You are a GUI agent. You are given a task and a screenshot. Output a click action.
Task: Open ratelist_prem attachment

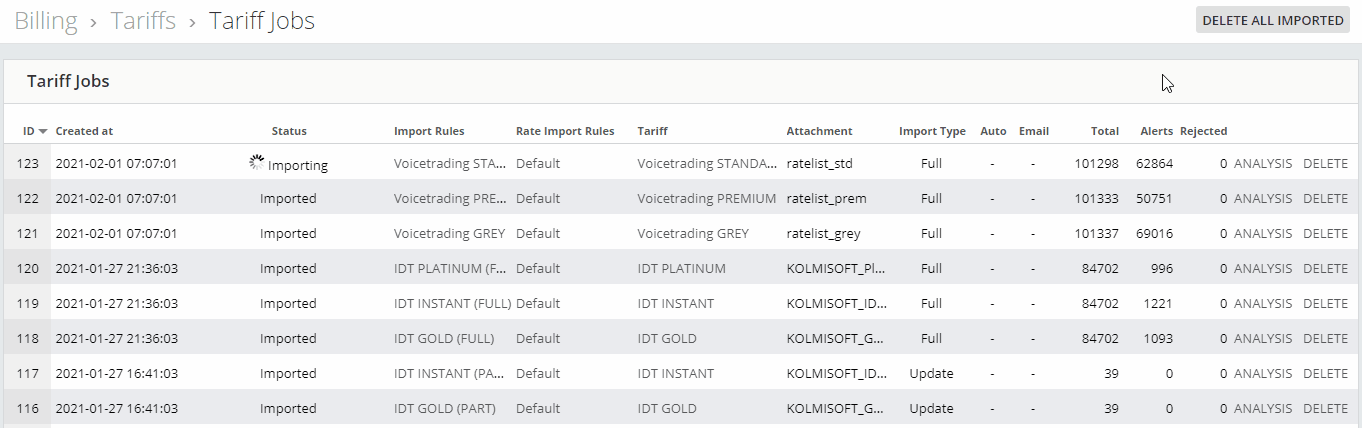click(826, 199)
